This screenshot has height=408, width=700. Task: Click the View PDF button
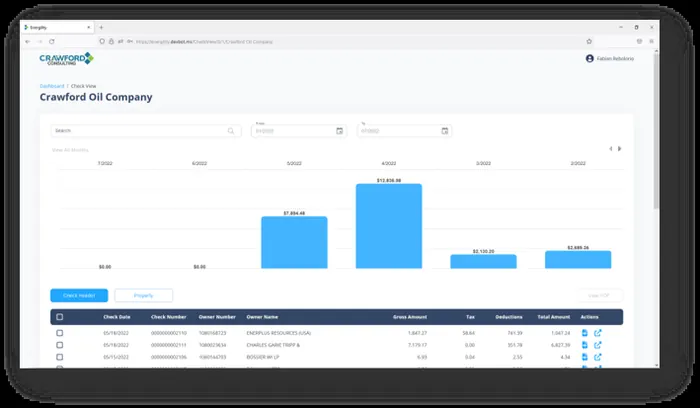(x=599, y=296)
